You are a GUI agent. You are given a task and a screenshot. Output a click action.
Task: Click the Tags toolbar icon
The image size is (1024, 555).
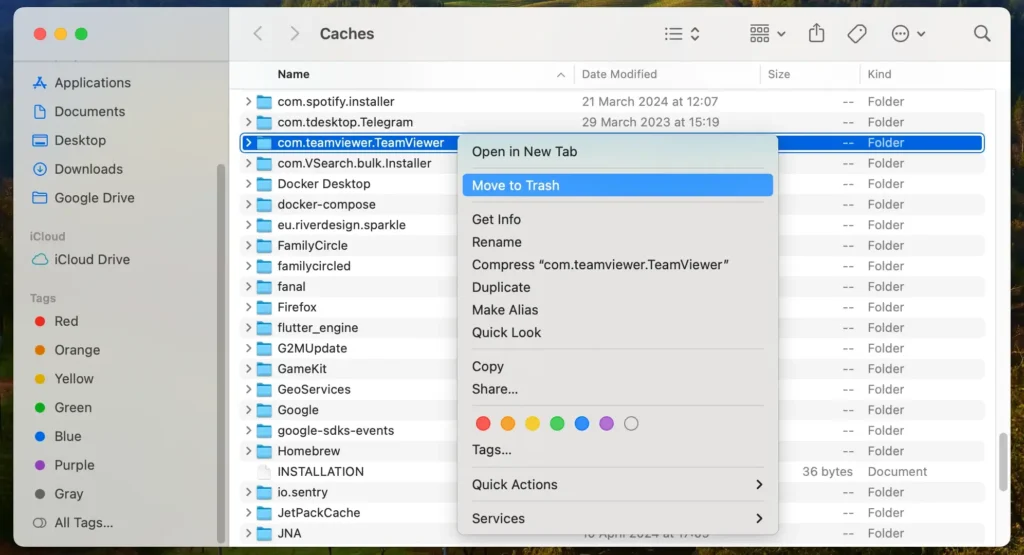click(x=857, y=34)
